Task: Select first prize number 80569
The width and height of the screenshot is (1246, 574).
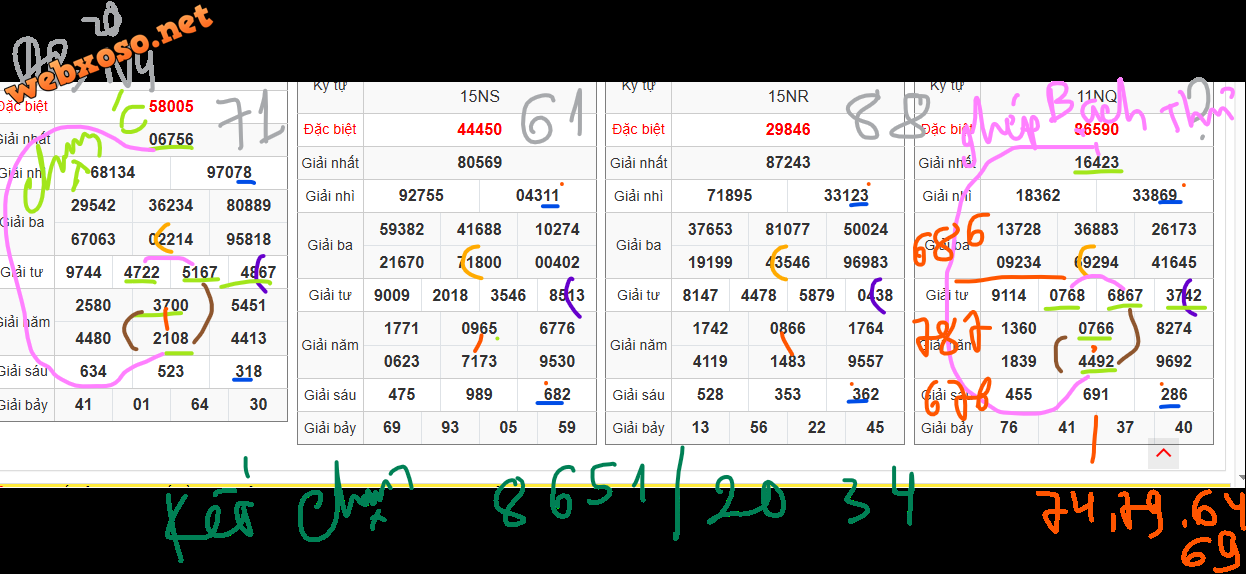Action: [x=480, y=162]
